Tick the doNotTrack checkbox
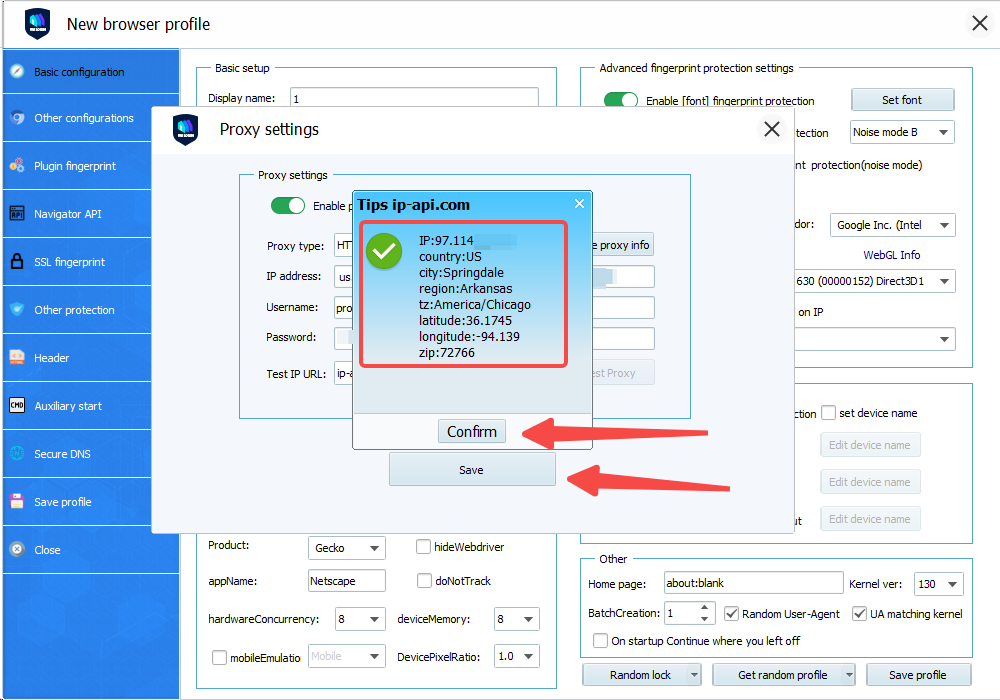This screenshot has width=1000, height=700. [x=424, y=581]
